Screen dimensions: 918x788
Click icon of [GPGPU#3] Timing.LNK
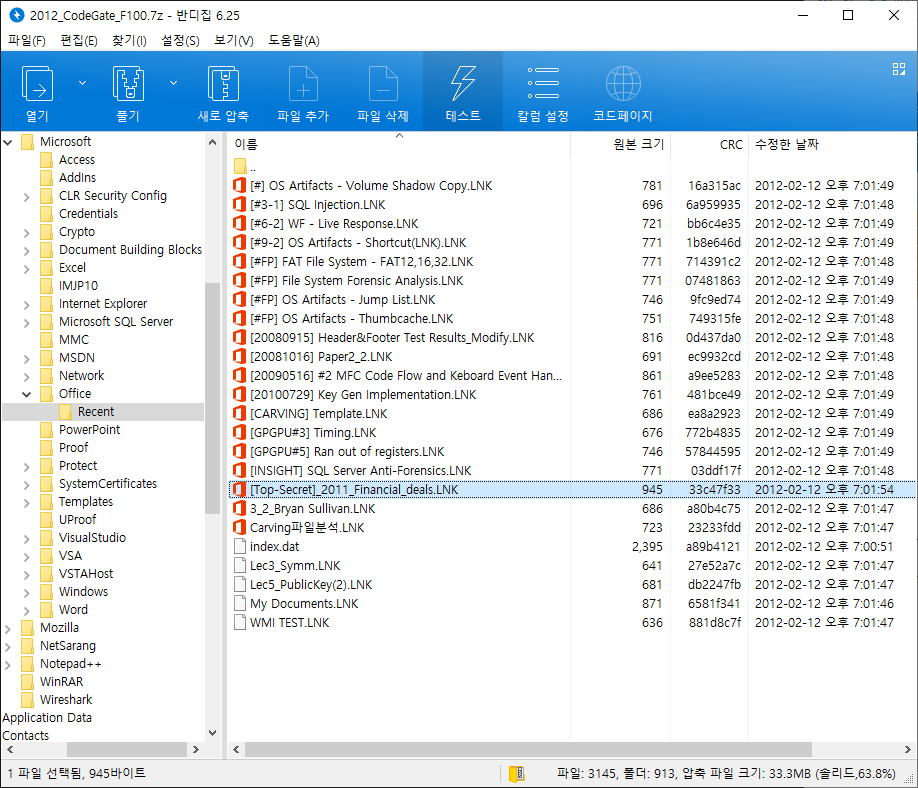239,433
